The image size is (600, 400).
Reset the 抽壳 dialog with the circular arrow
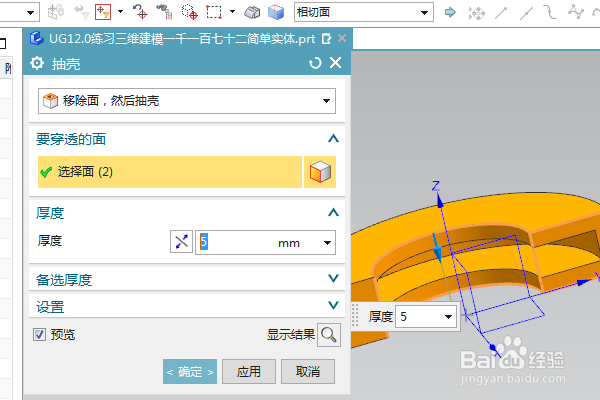[x=315, y=63]
